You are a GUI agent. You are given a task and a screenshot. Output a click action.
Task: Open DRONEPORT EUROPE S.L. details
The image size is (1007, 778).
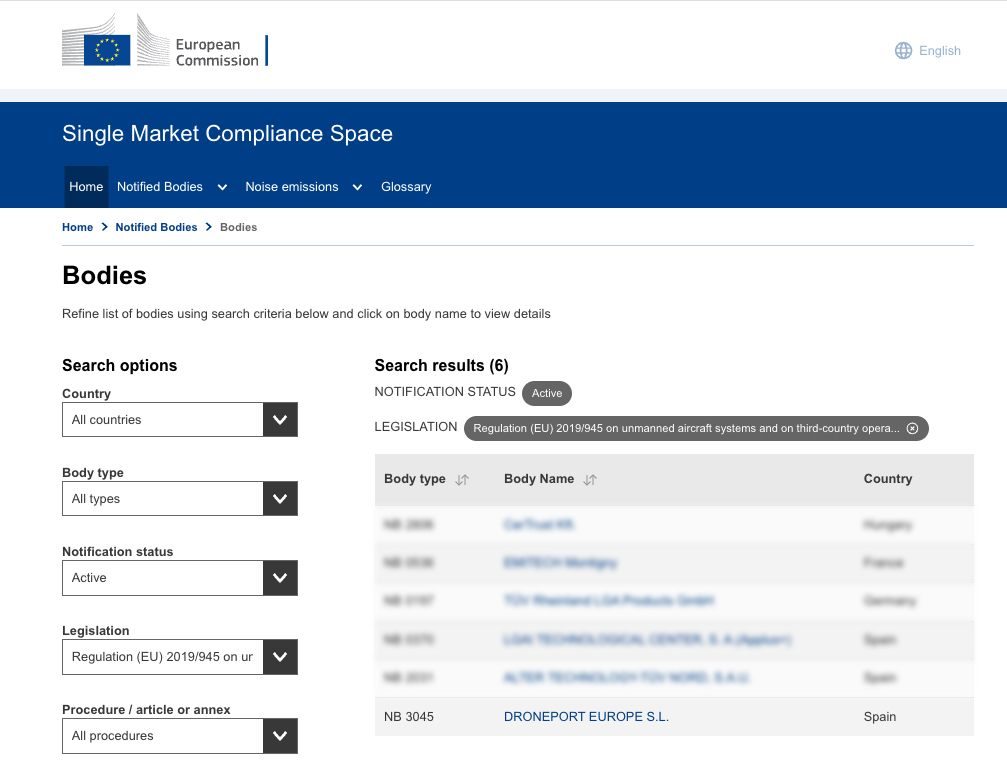pos(586,716)
